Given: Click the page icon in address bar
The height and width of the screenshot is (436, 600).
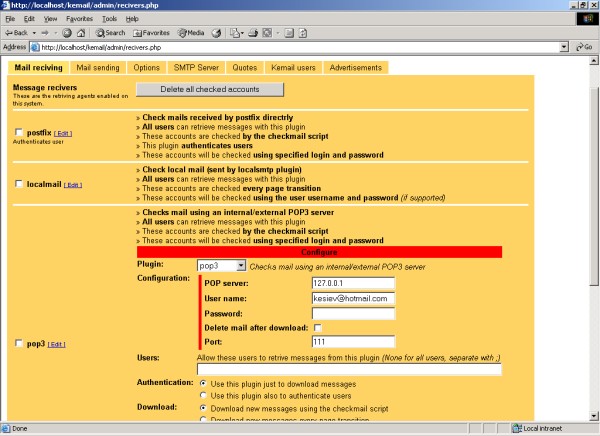Looking at the screenshot, I should (x=35, y=47).
